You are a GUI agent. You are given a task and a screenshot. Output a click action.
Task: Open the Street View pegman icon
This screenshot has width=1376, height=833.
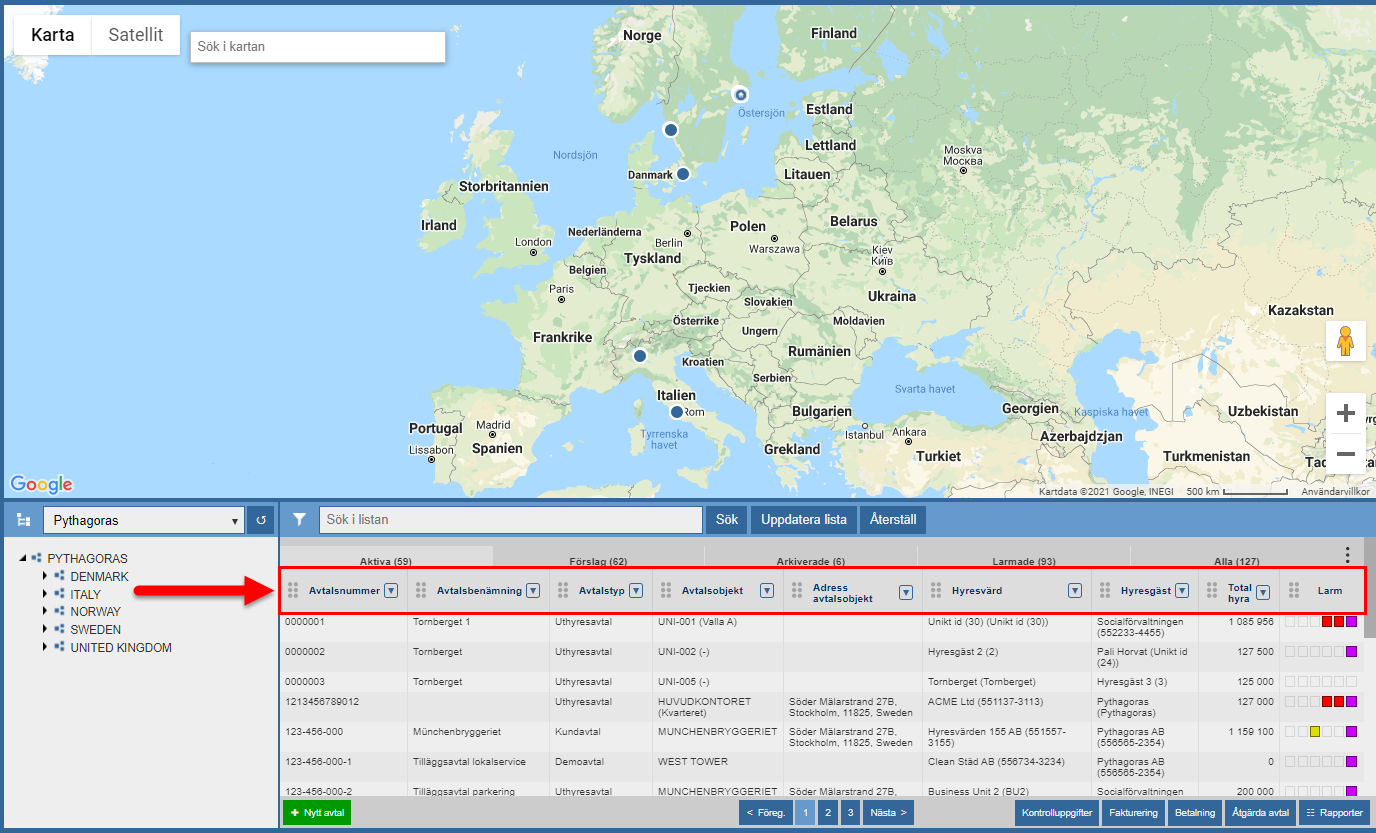(1345, 341)
